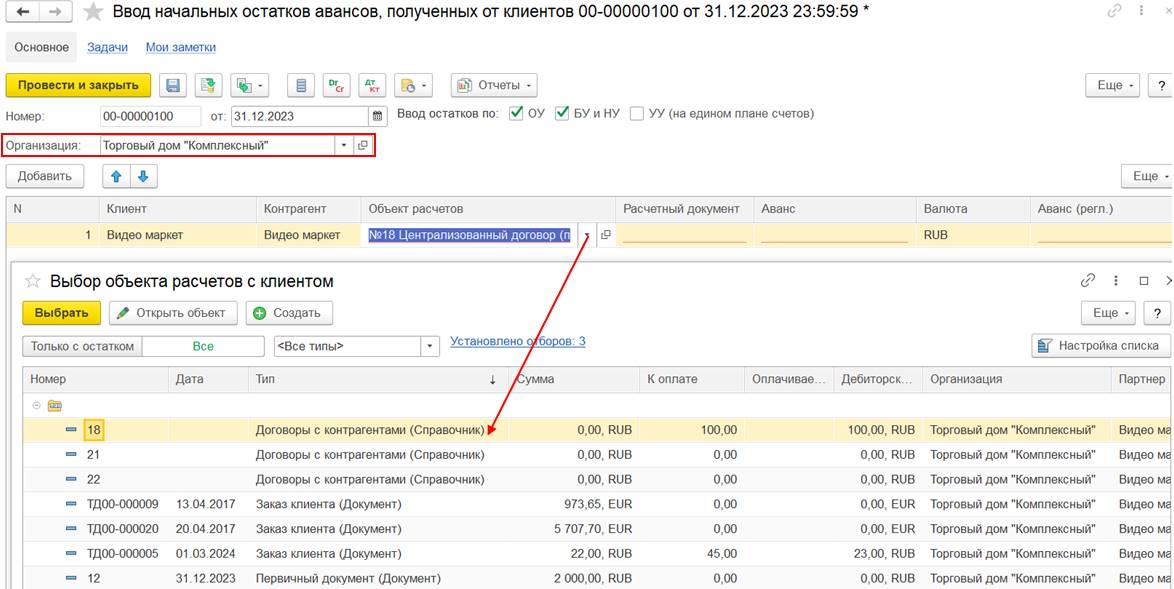Expand the Объект расчетов cell dropdown
Viewport: 1174px width, 589px height.
pyautogui.click(x=587, y=235)
